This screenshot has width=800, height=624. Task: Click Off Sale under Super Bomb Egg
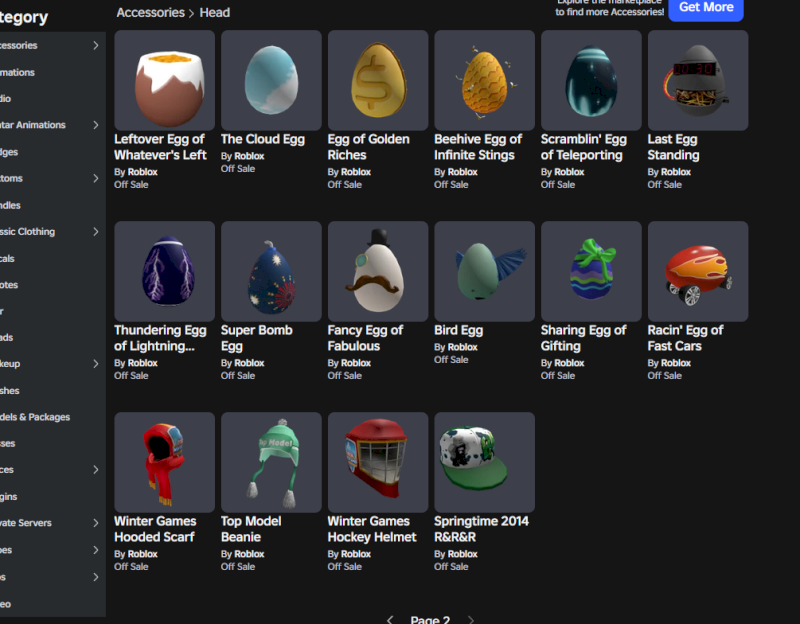(x=238, y=376)
